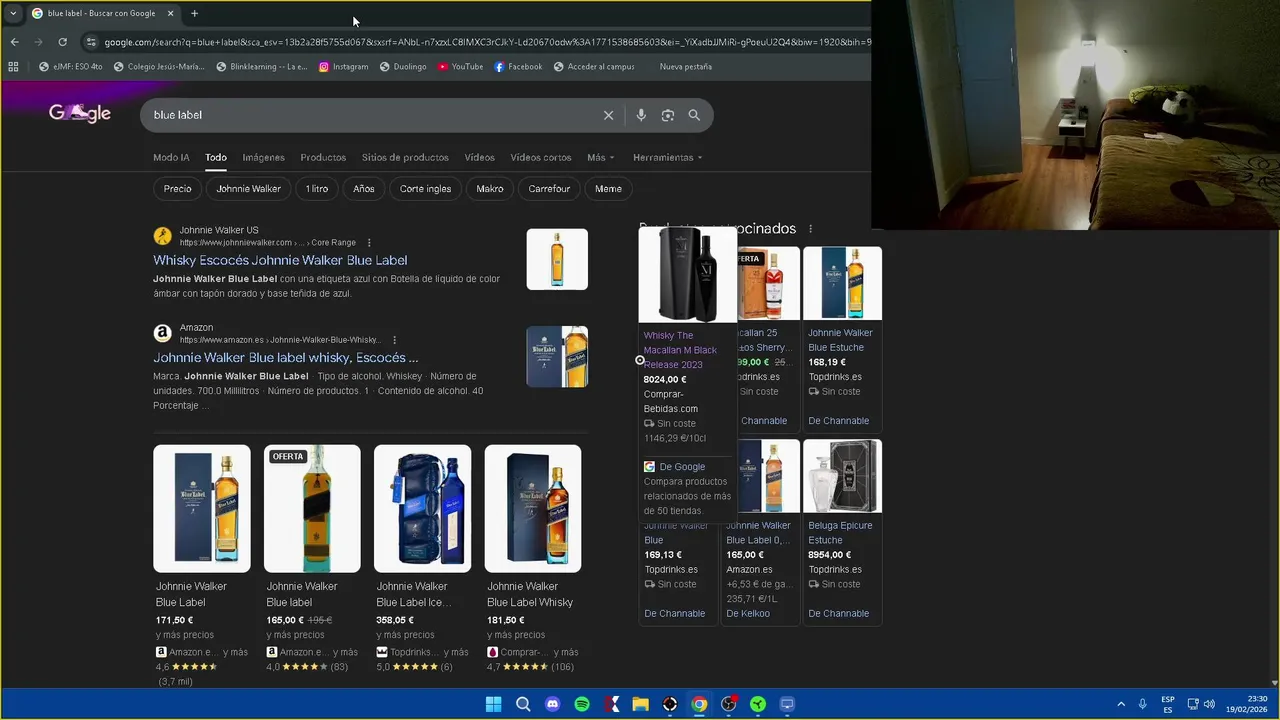Select the Productos tab
This screenshot has height=720, width=1280.
(323, 157)
